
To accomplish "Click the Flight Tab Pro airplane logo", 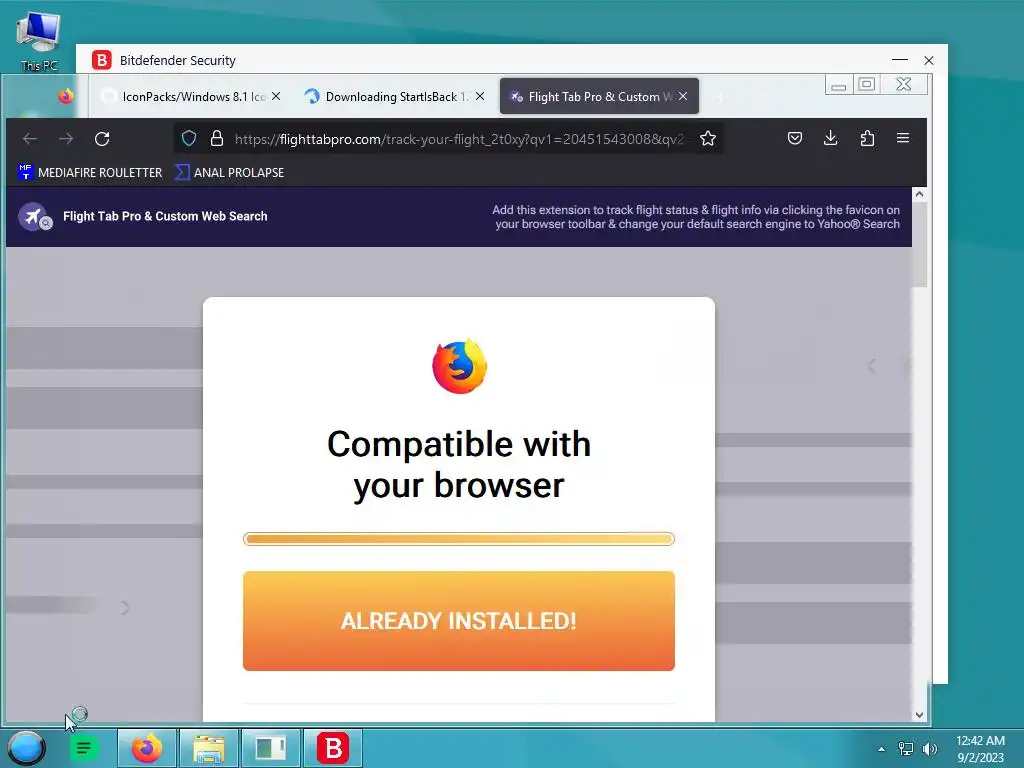I will coord(35,217).
